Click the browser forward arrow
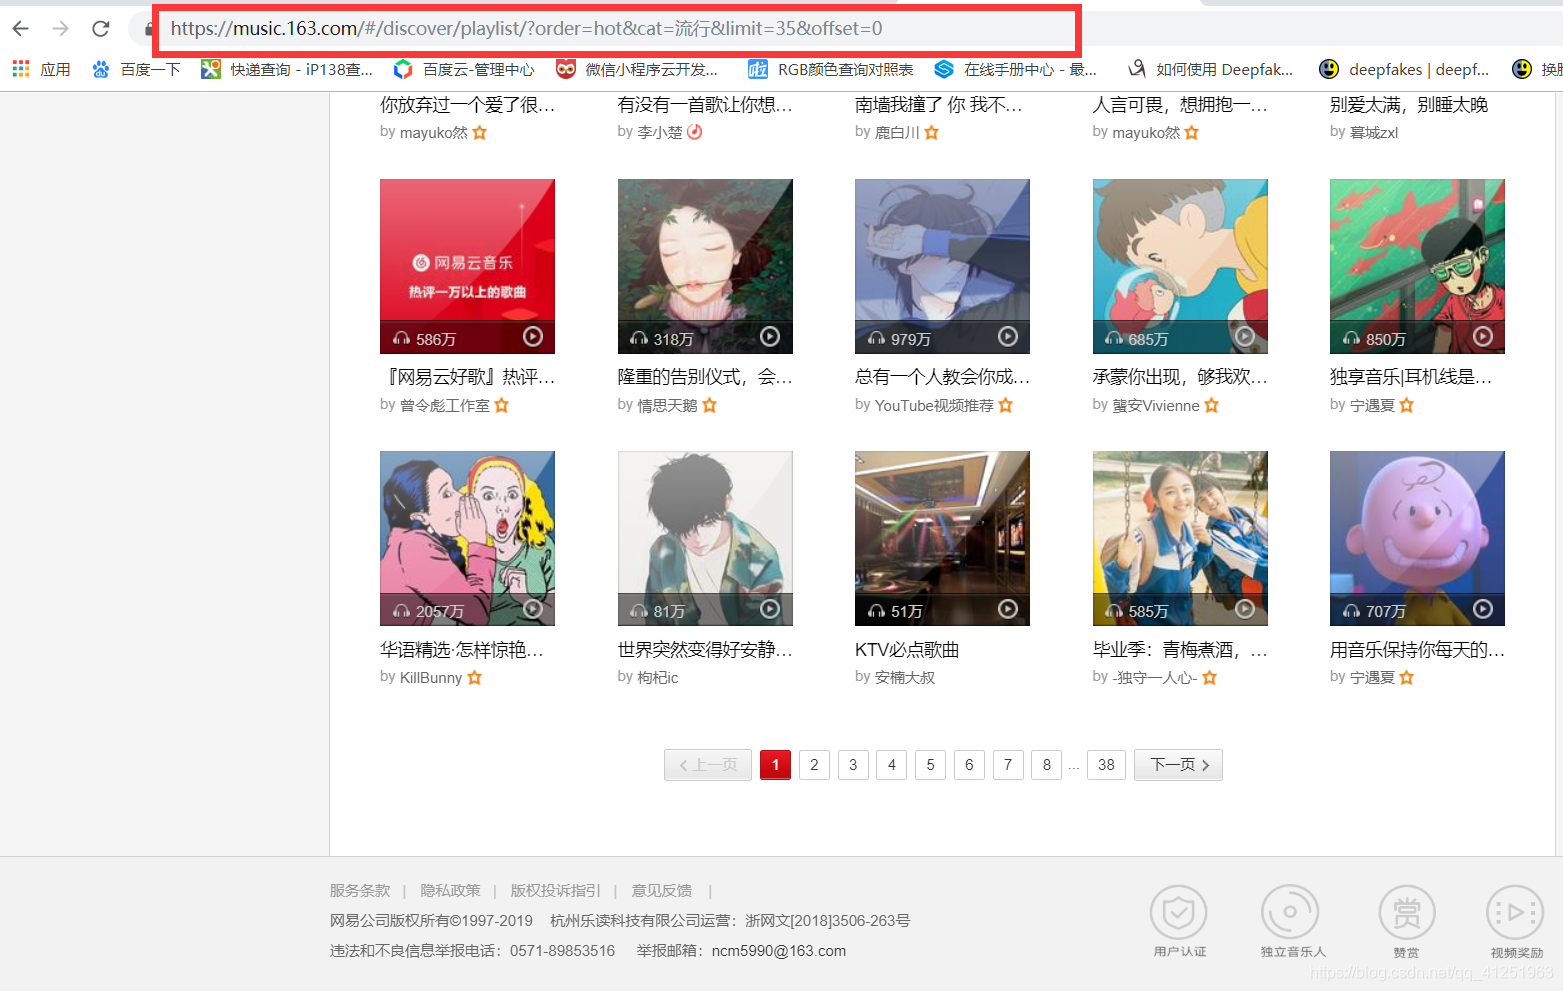This screenshot has height=991, width=1563. click(x=60, y=28)
